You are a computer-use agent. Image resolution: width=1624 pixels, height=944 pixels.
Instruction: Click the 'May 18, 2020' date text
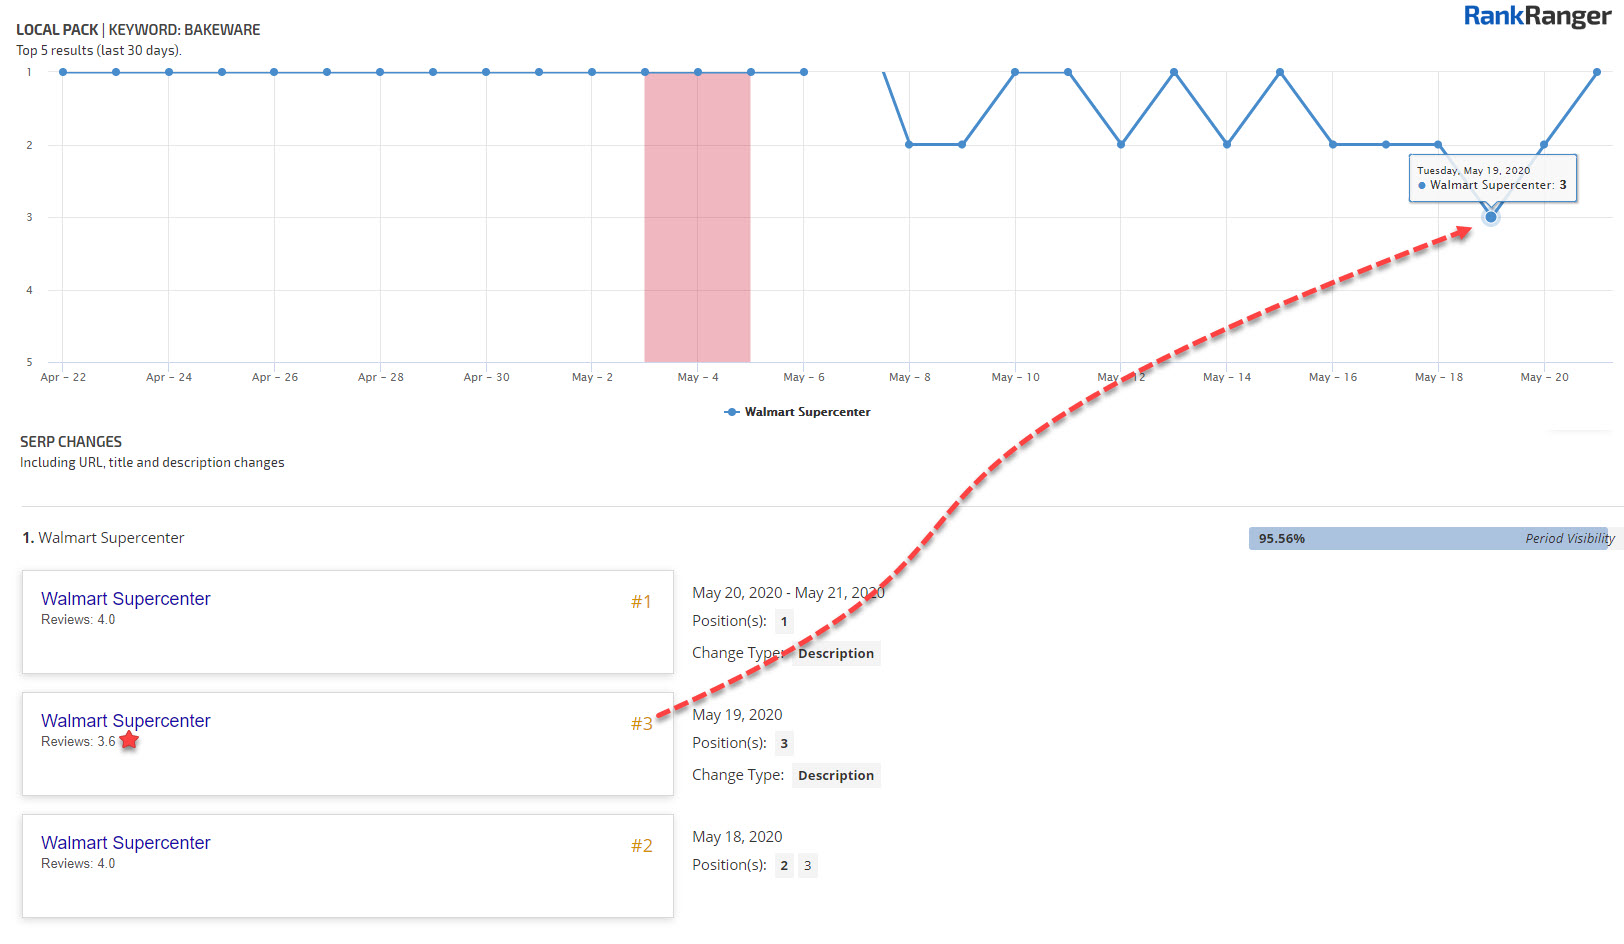(737, 837)
